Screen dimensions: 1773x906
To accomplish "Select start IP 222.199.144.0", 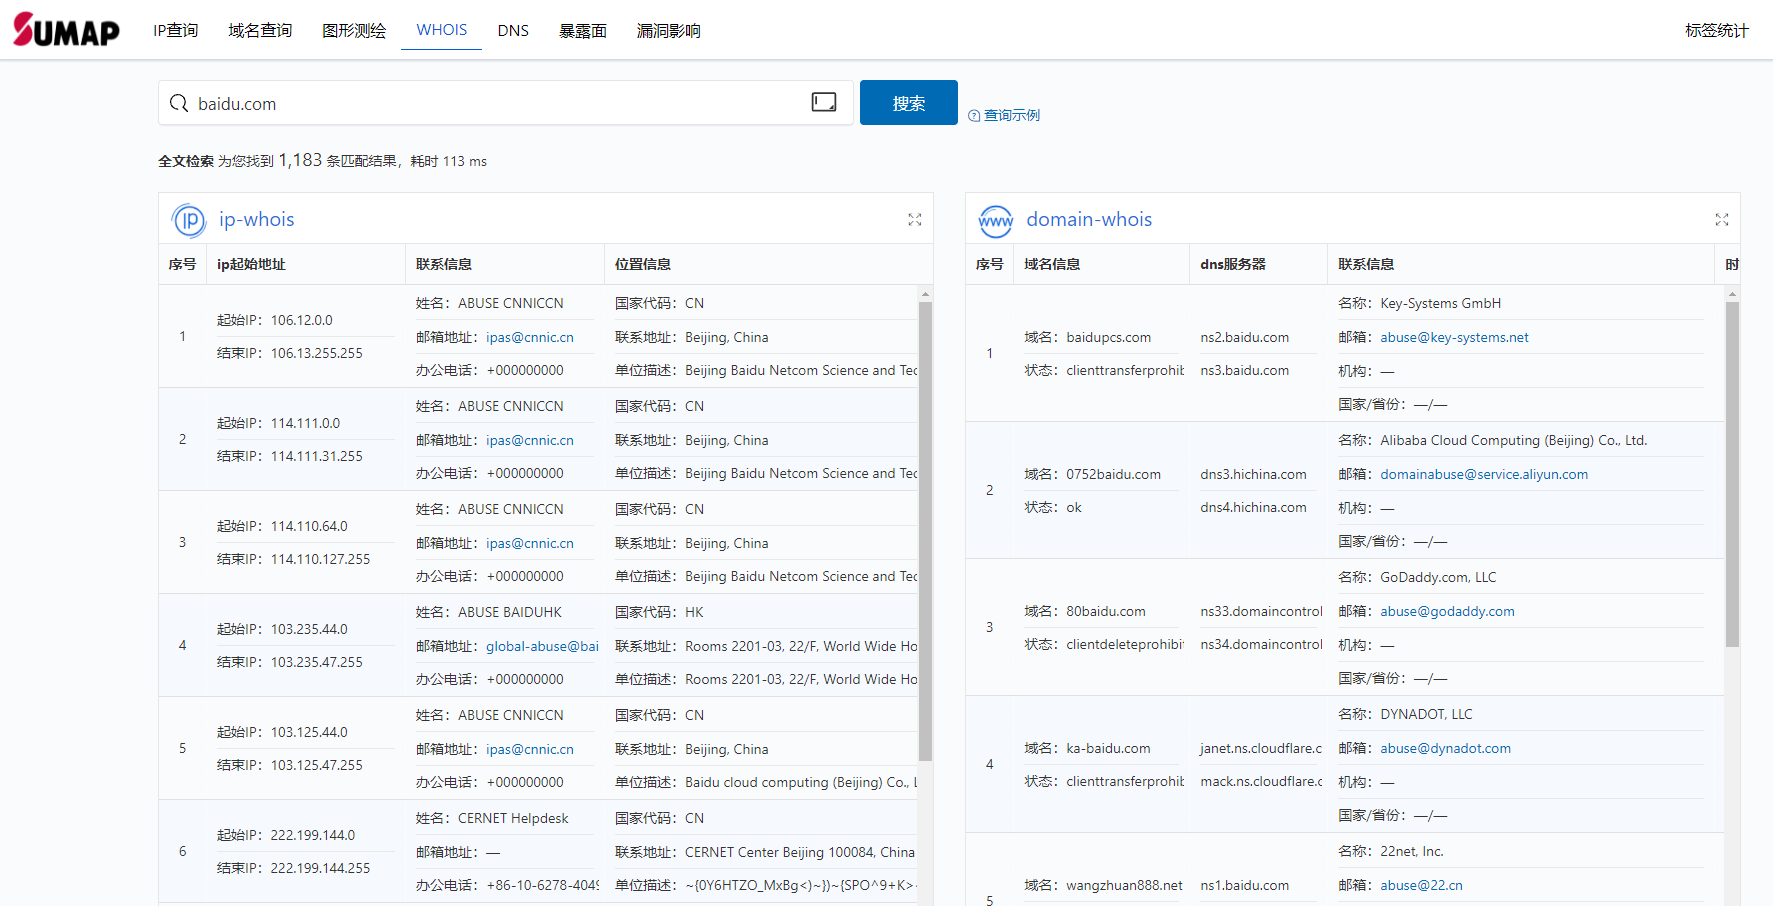I will point(312,835).
